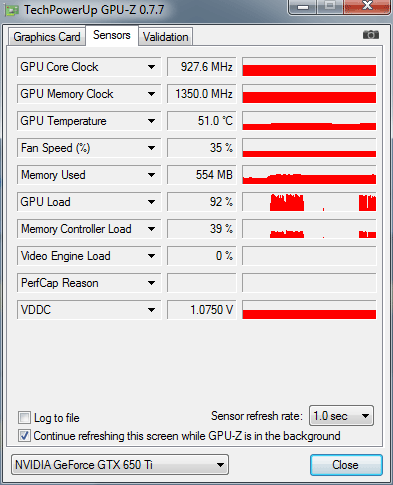Minimize the GPU-Z window
The width and height of the screenshot is (393, 485).
pos(303,7)
